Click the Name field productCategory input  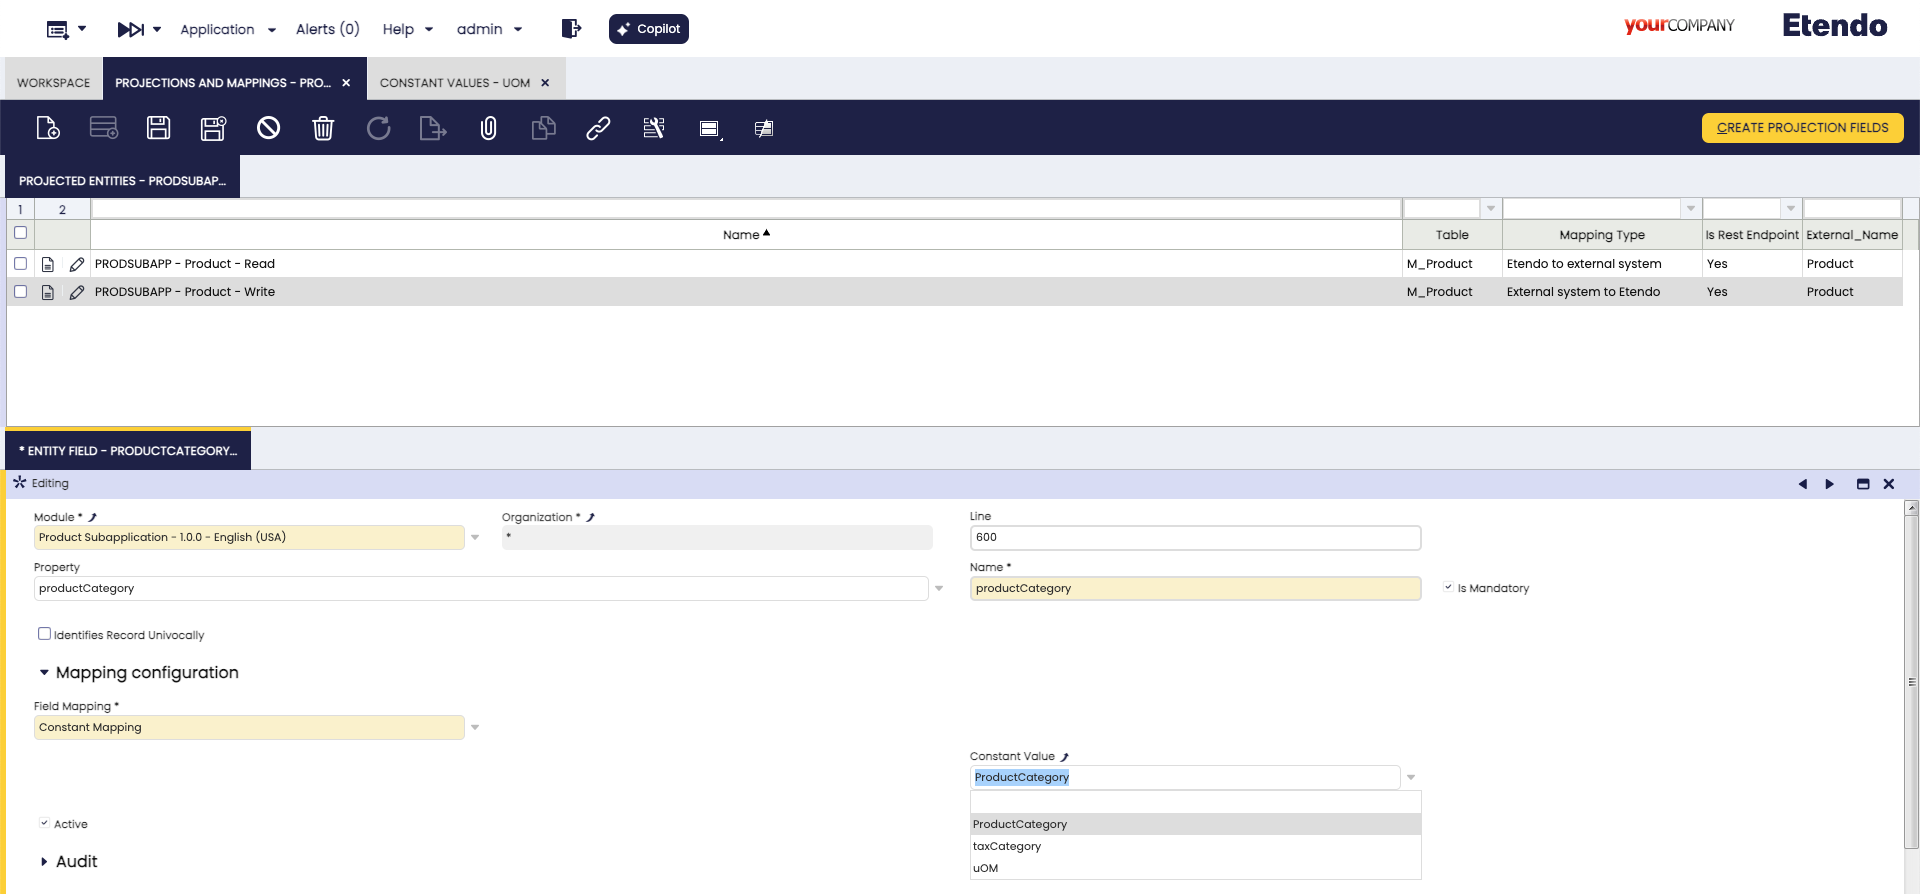1195,589
